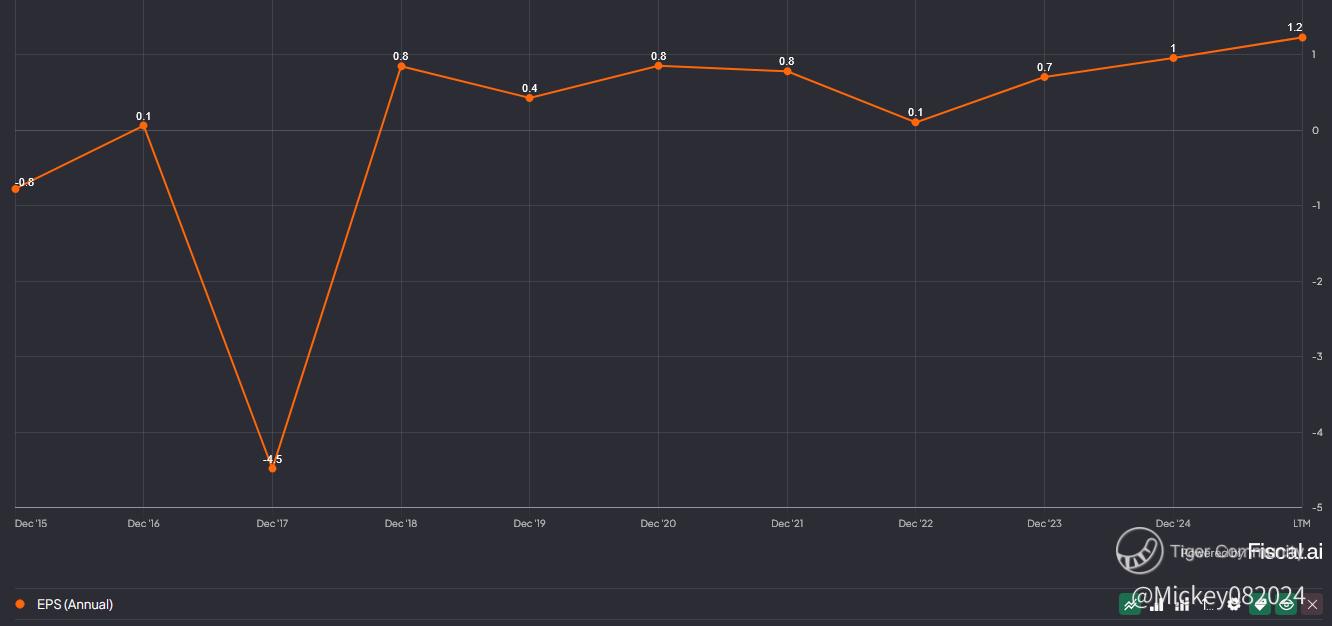Click the -4.5 value label

(x=272, y=459)
